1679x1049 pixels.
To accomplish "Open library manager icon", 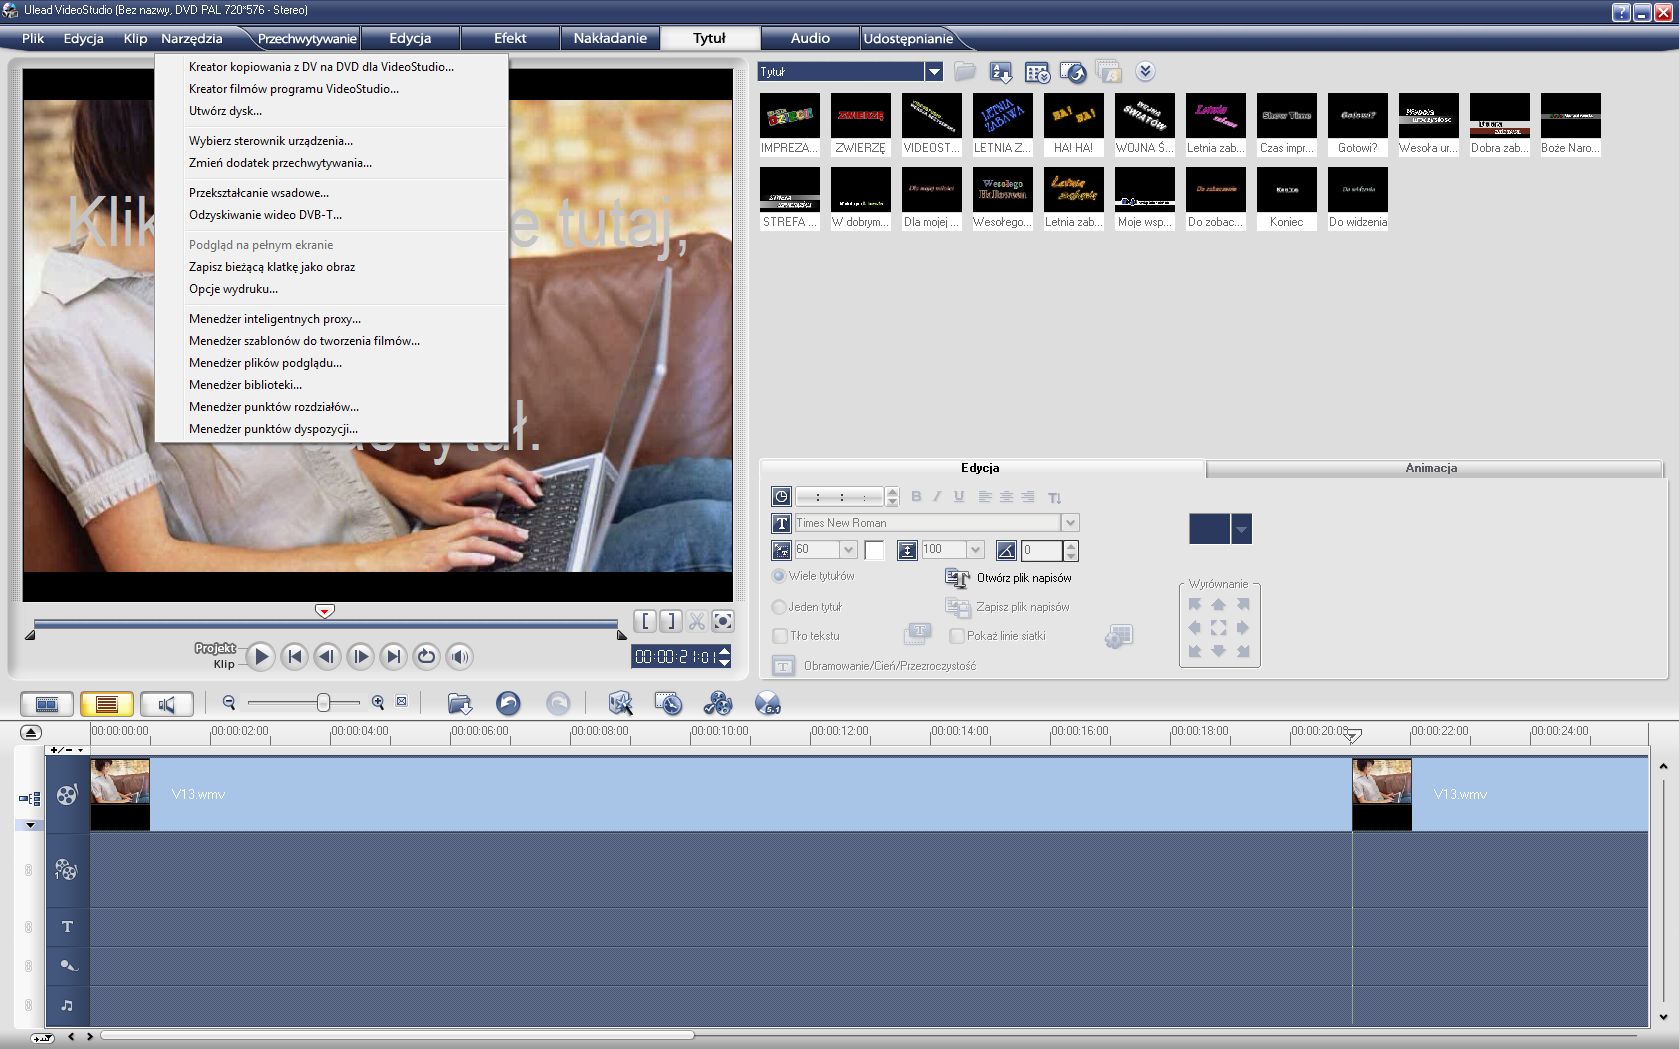I will pyautogui.click(x=1037, y=72).
